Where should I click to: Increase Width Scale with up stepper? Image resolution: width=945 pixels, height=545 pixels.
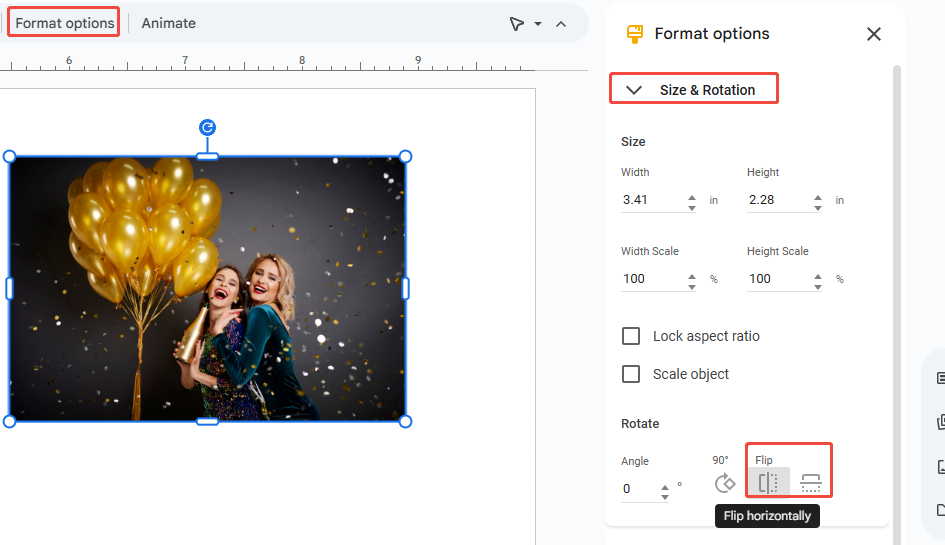pos(692,276)
